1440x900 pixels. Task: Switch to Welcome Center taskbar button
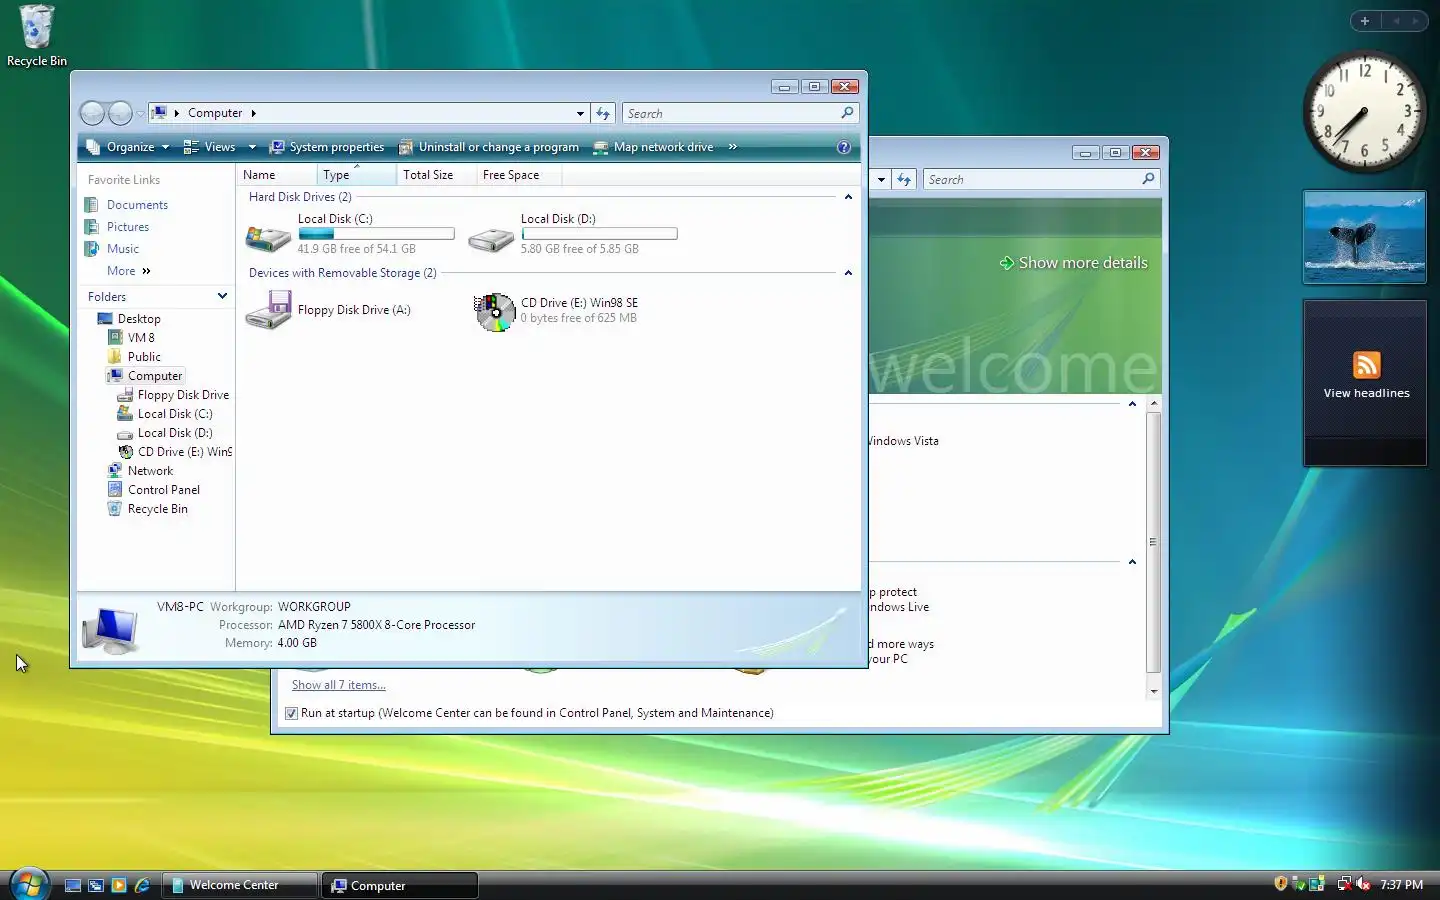click(239, 885)
